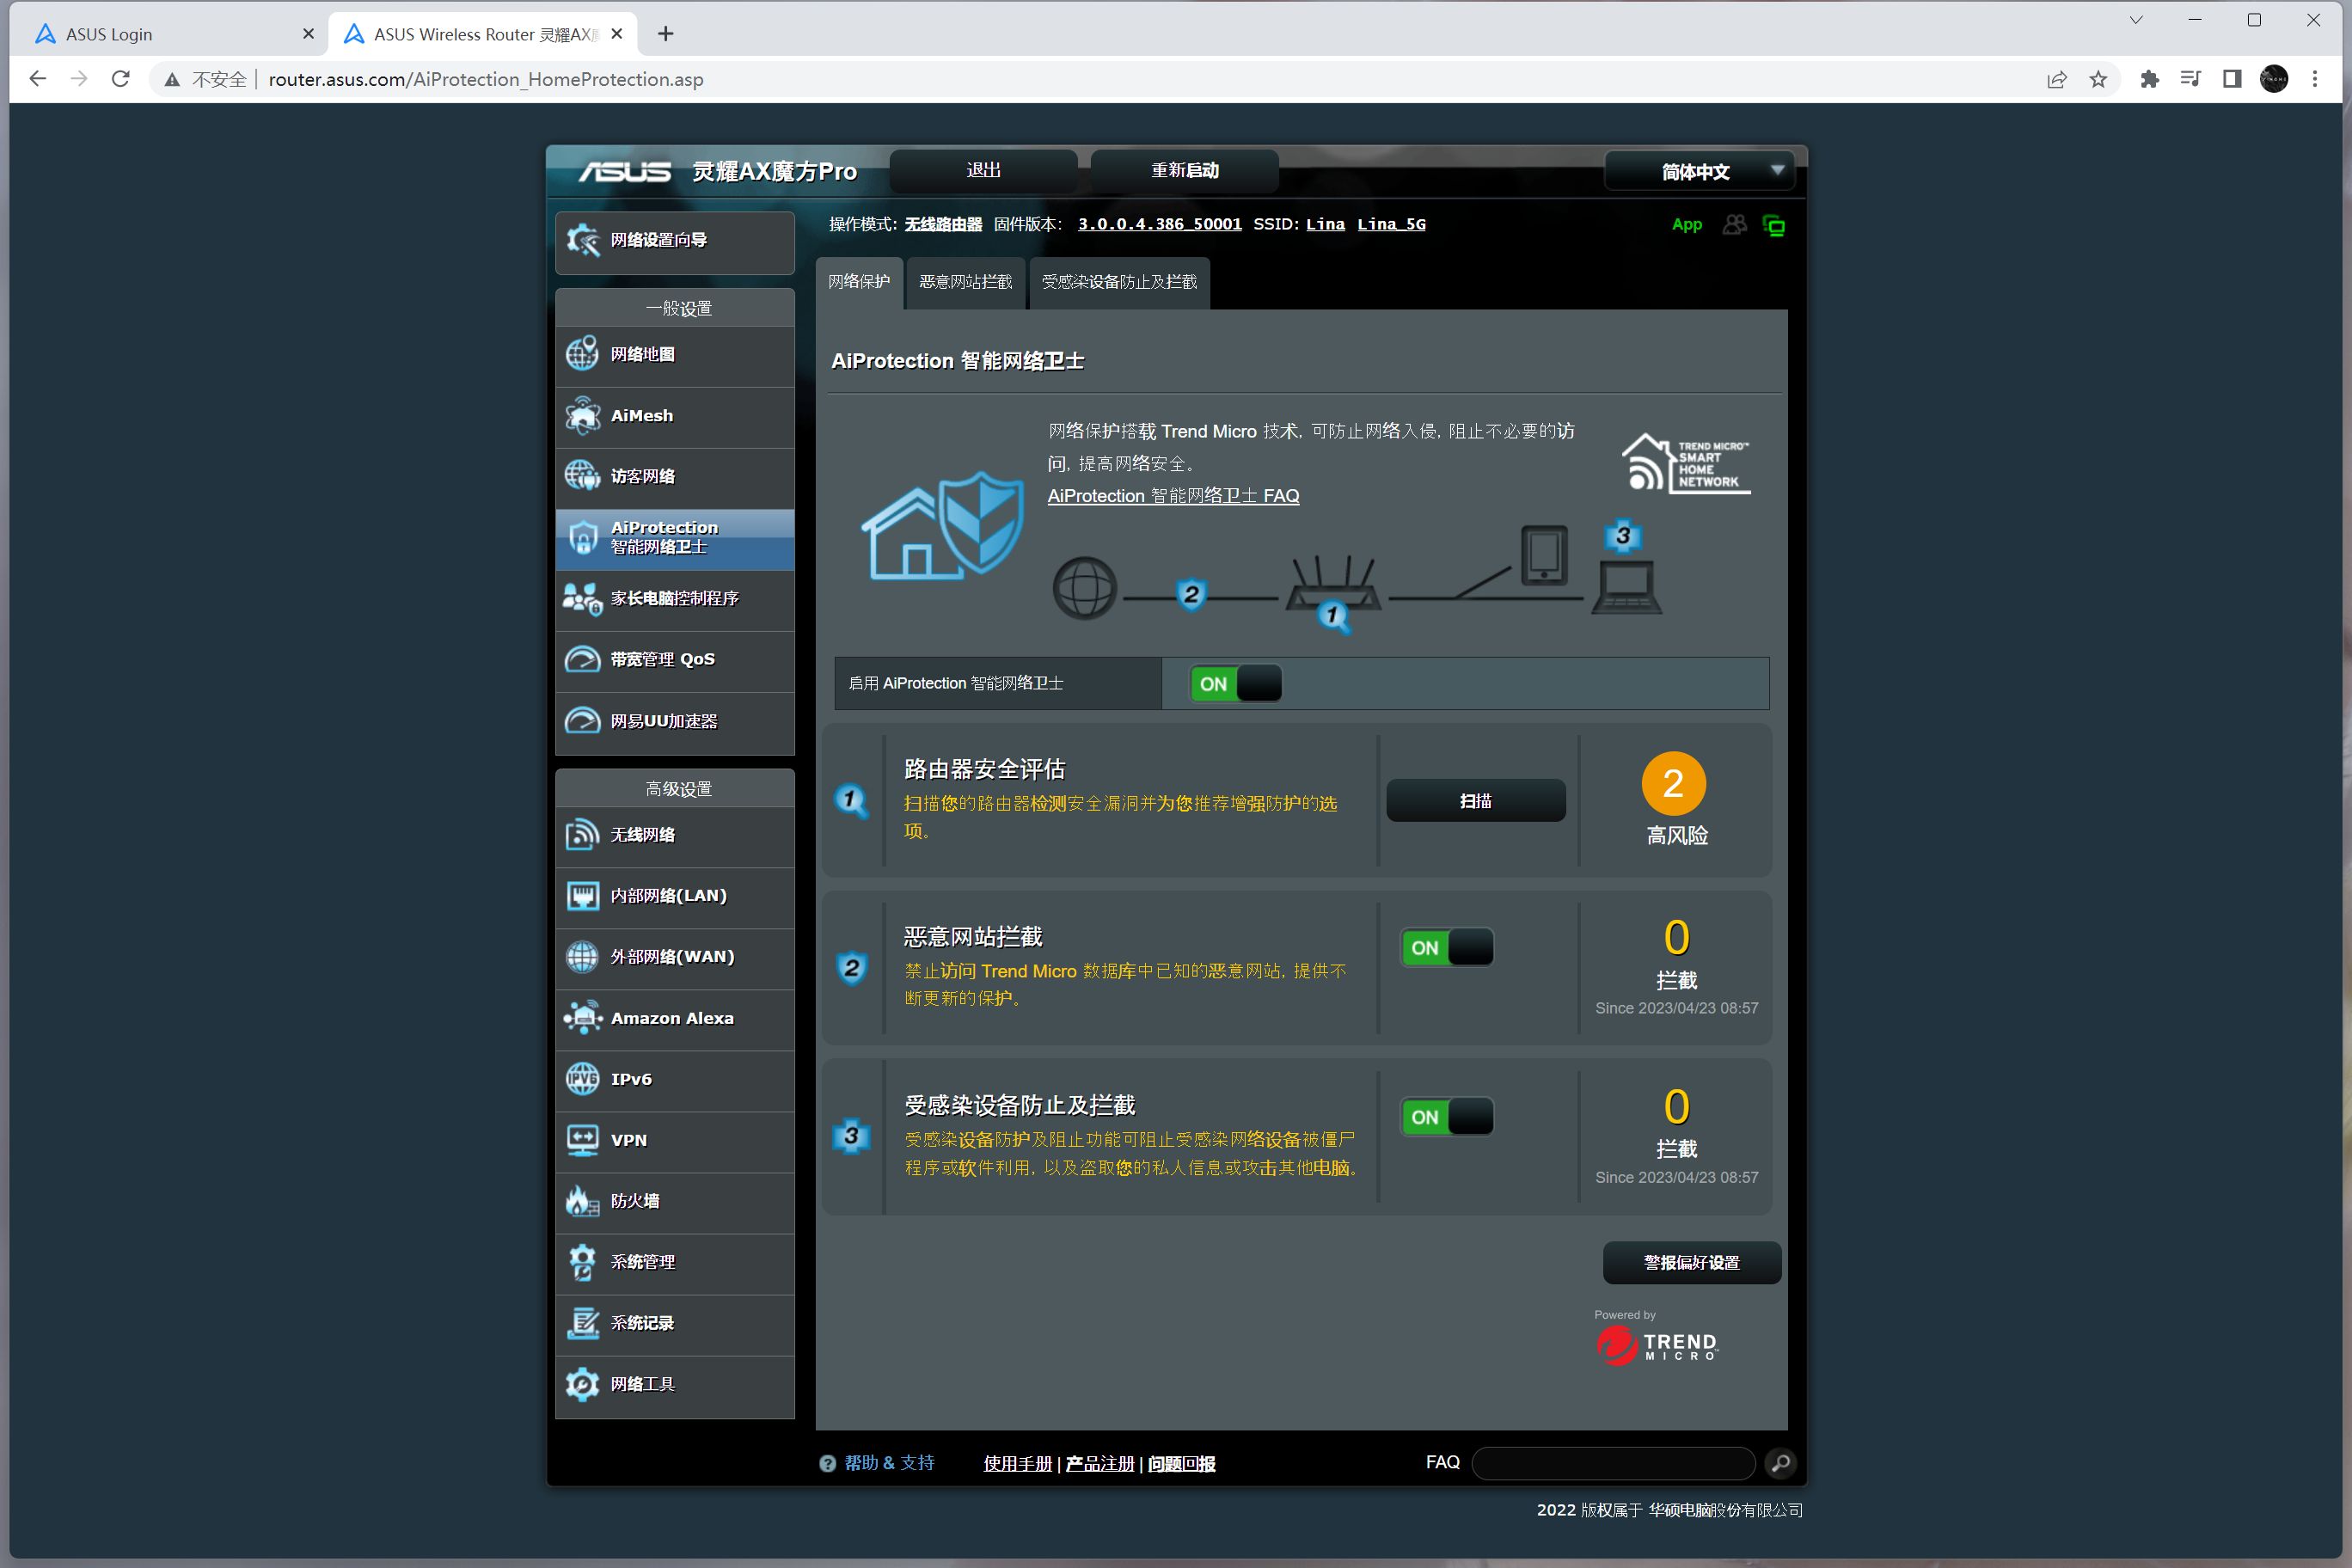Viewport: 2352px width, 1568px height.
Task: Close the ASUS Login tab
Action: pos(308,34)
